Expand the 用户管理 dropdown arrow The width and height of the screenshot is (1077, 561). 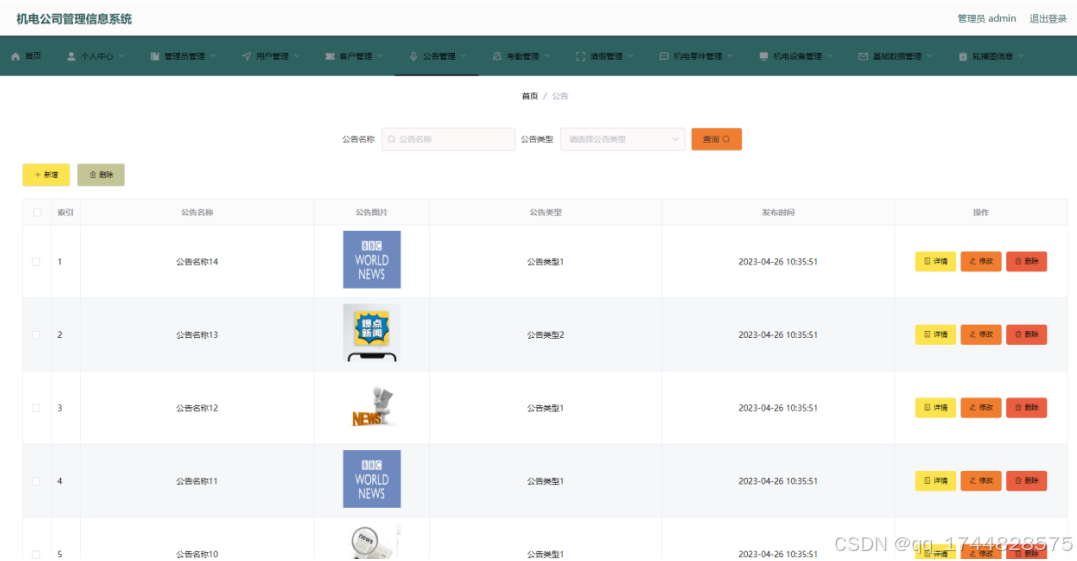pyautogui.click(x=297, y=56)
